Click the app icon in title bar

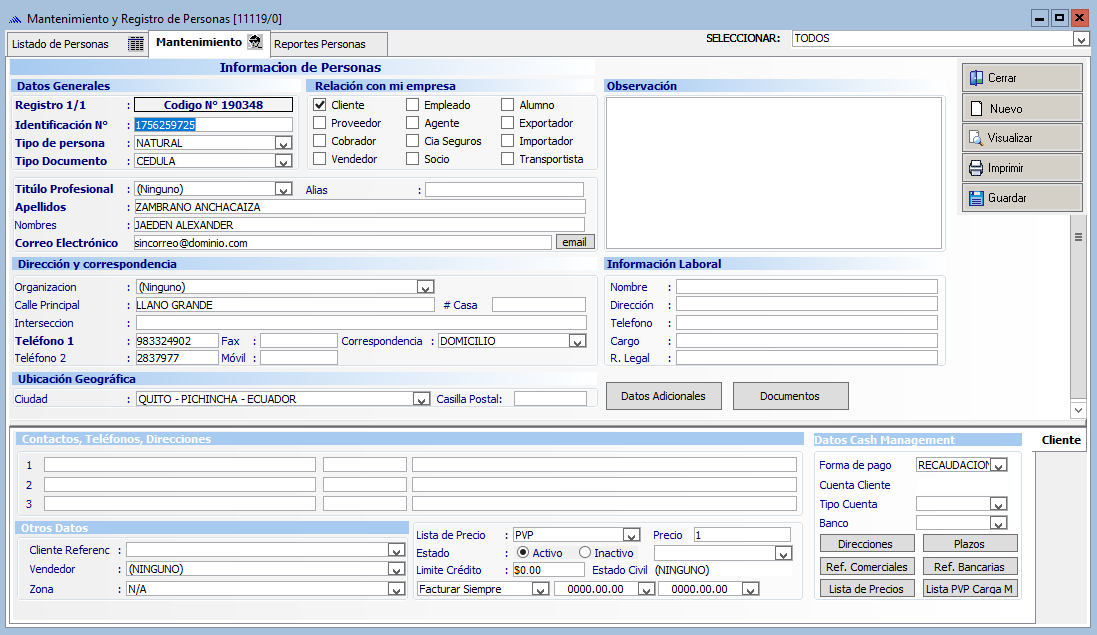click(x=14, y=18)
